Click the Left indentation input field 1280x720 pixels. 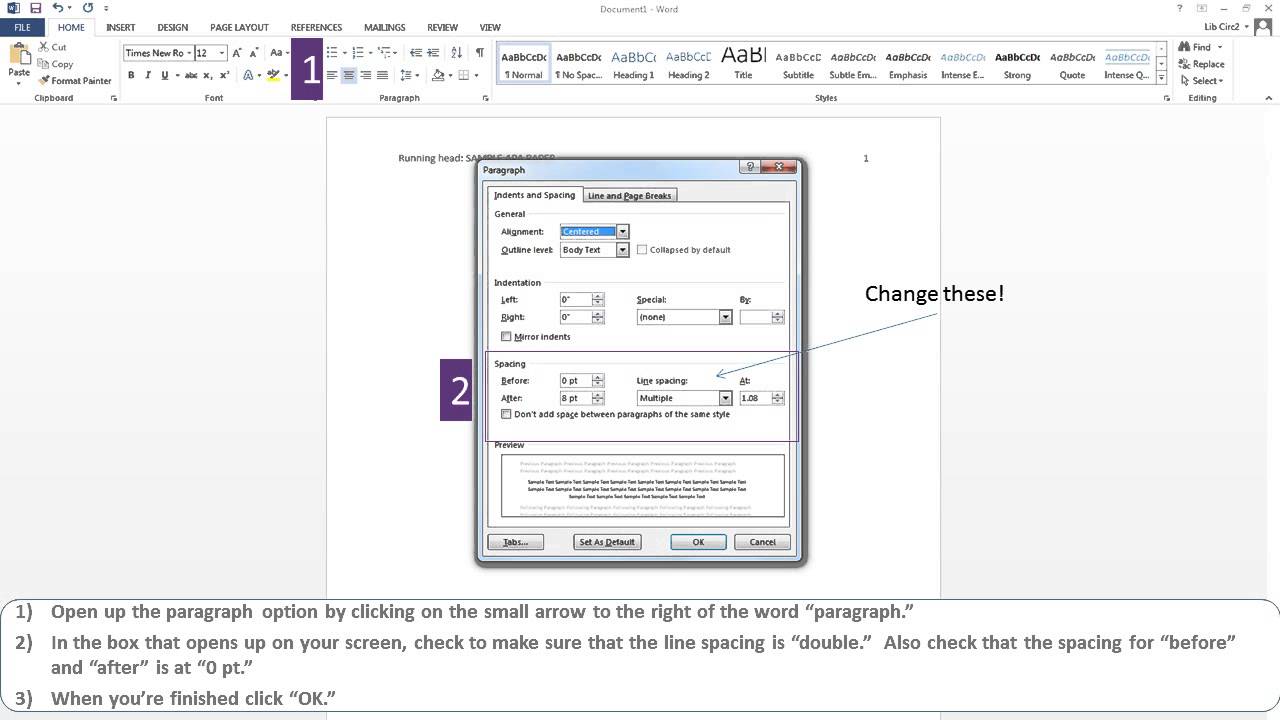[576, 300]
